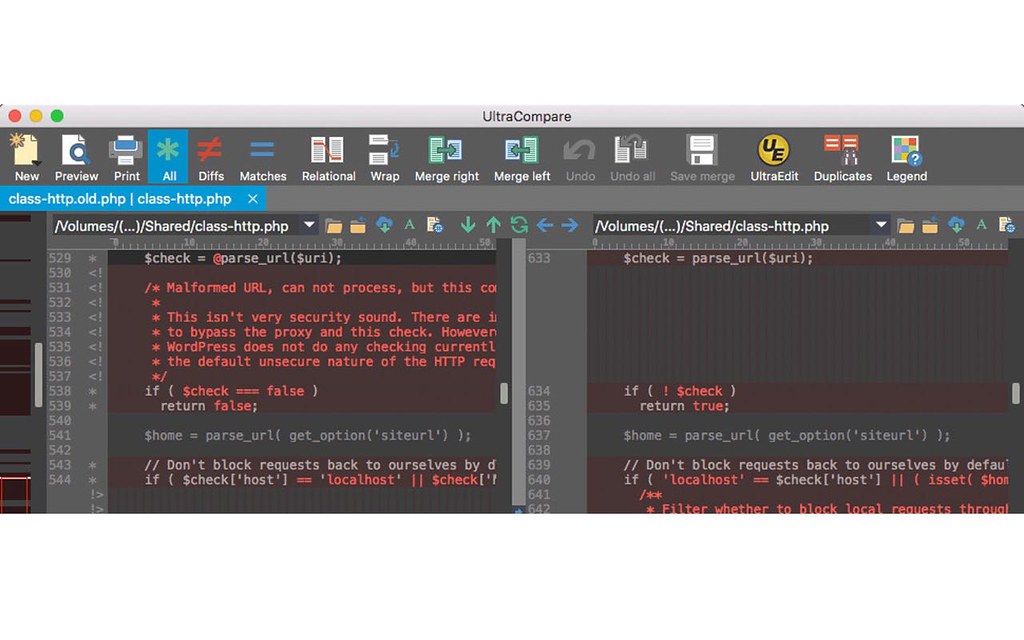Click the green zoom window button
Viewport: 1024px width, 640px height.
pyautogui.click(x=57, y=116)
